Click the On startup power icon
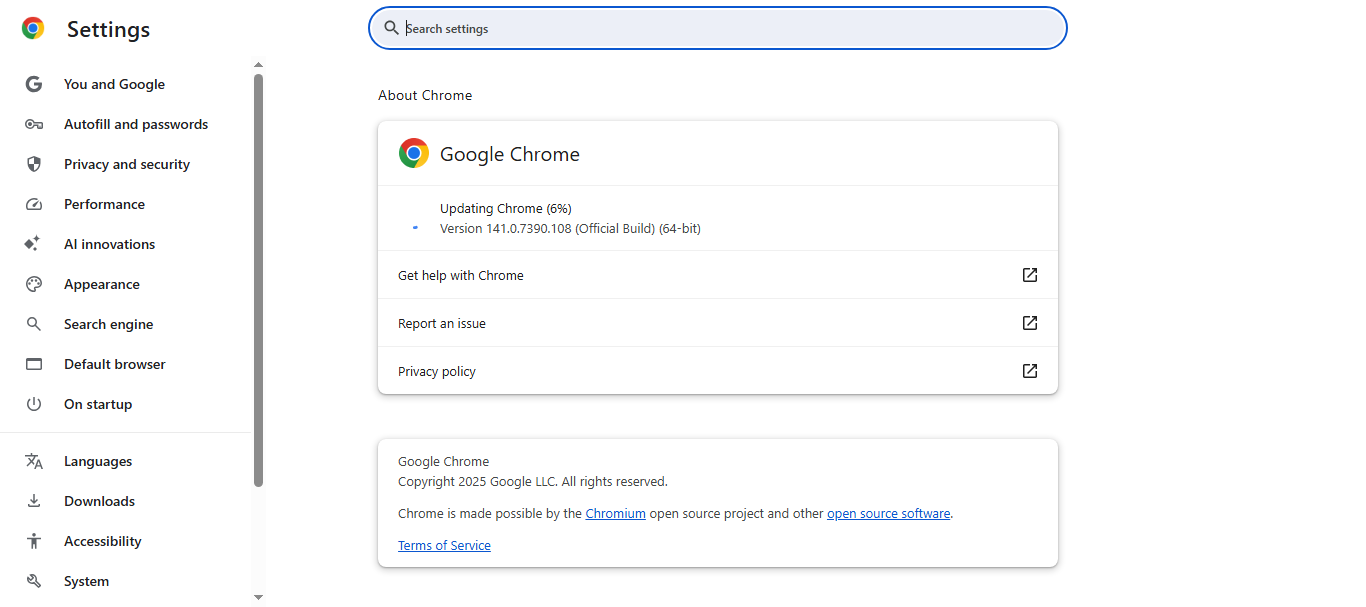The width and height of the screenshot is (1366, 607). (35, 404)
